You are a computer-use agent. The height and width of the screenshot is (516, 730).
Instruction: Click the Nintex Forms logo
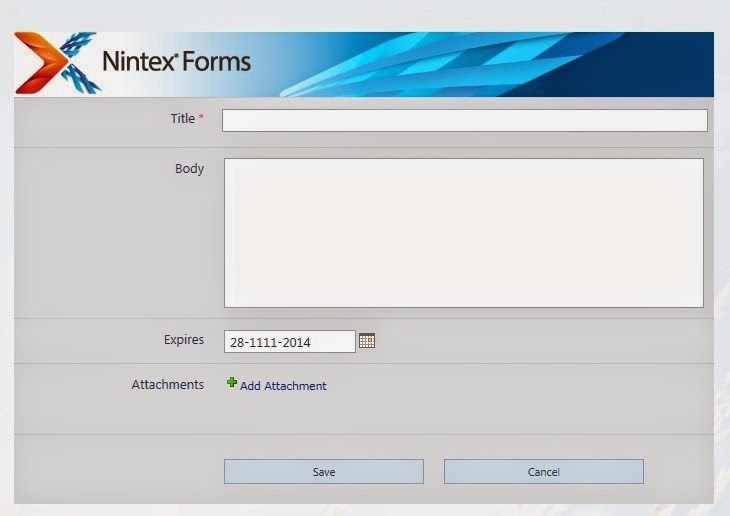click(x=133, y=63)
